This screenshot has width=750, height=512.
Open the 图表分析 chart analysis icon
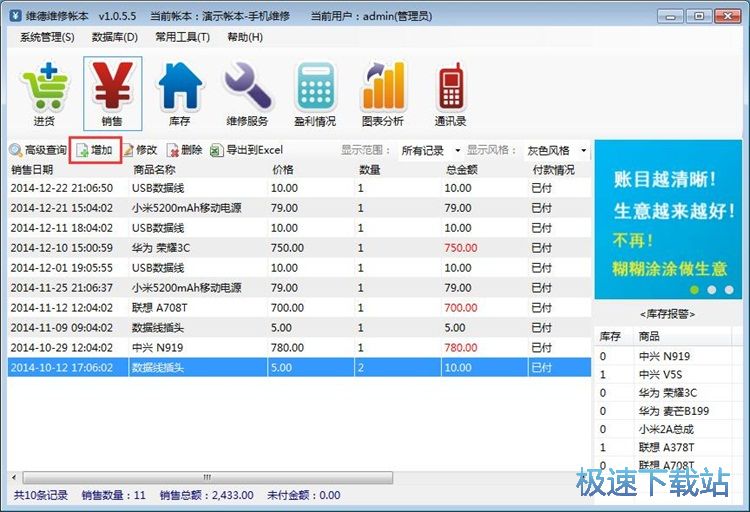point(383,93)
